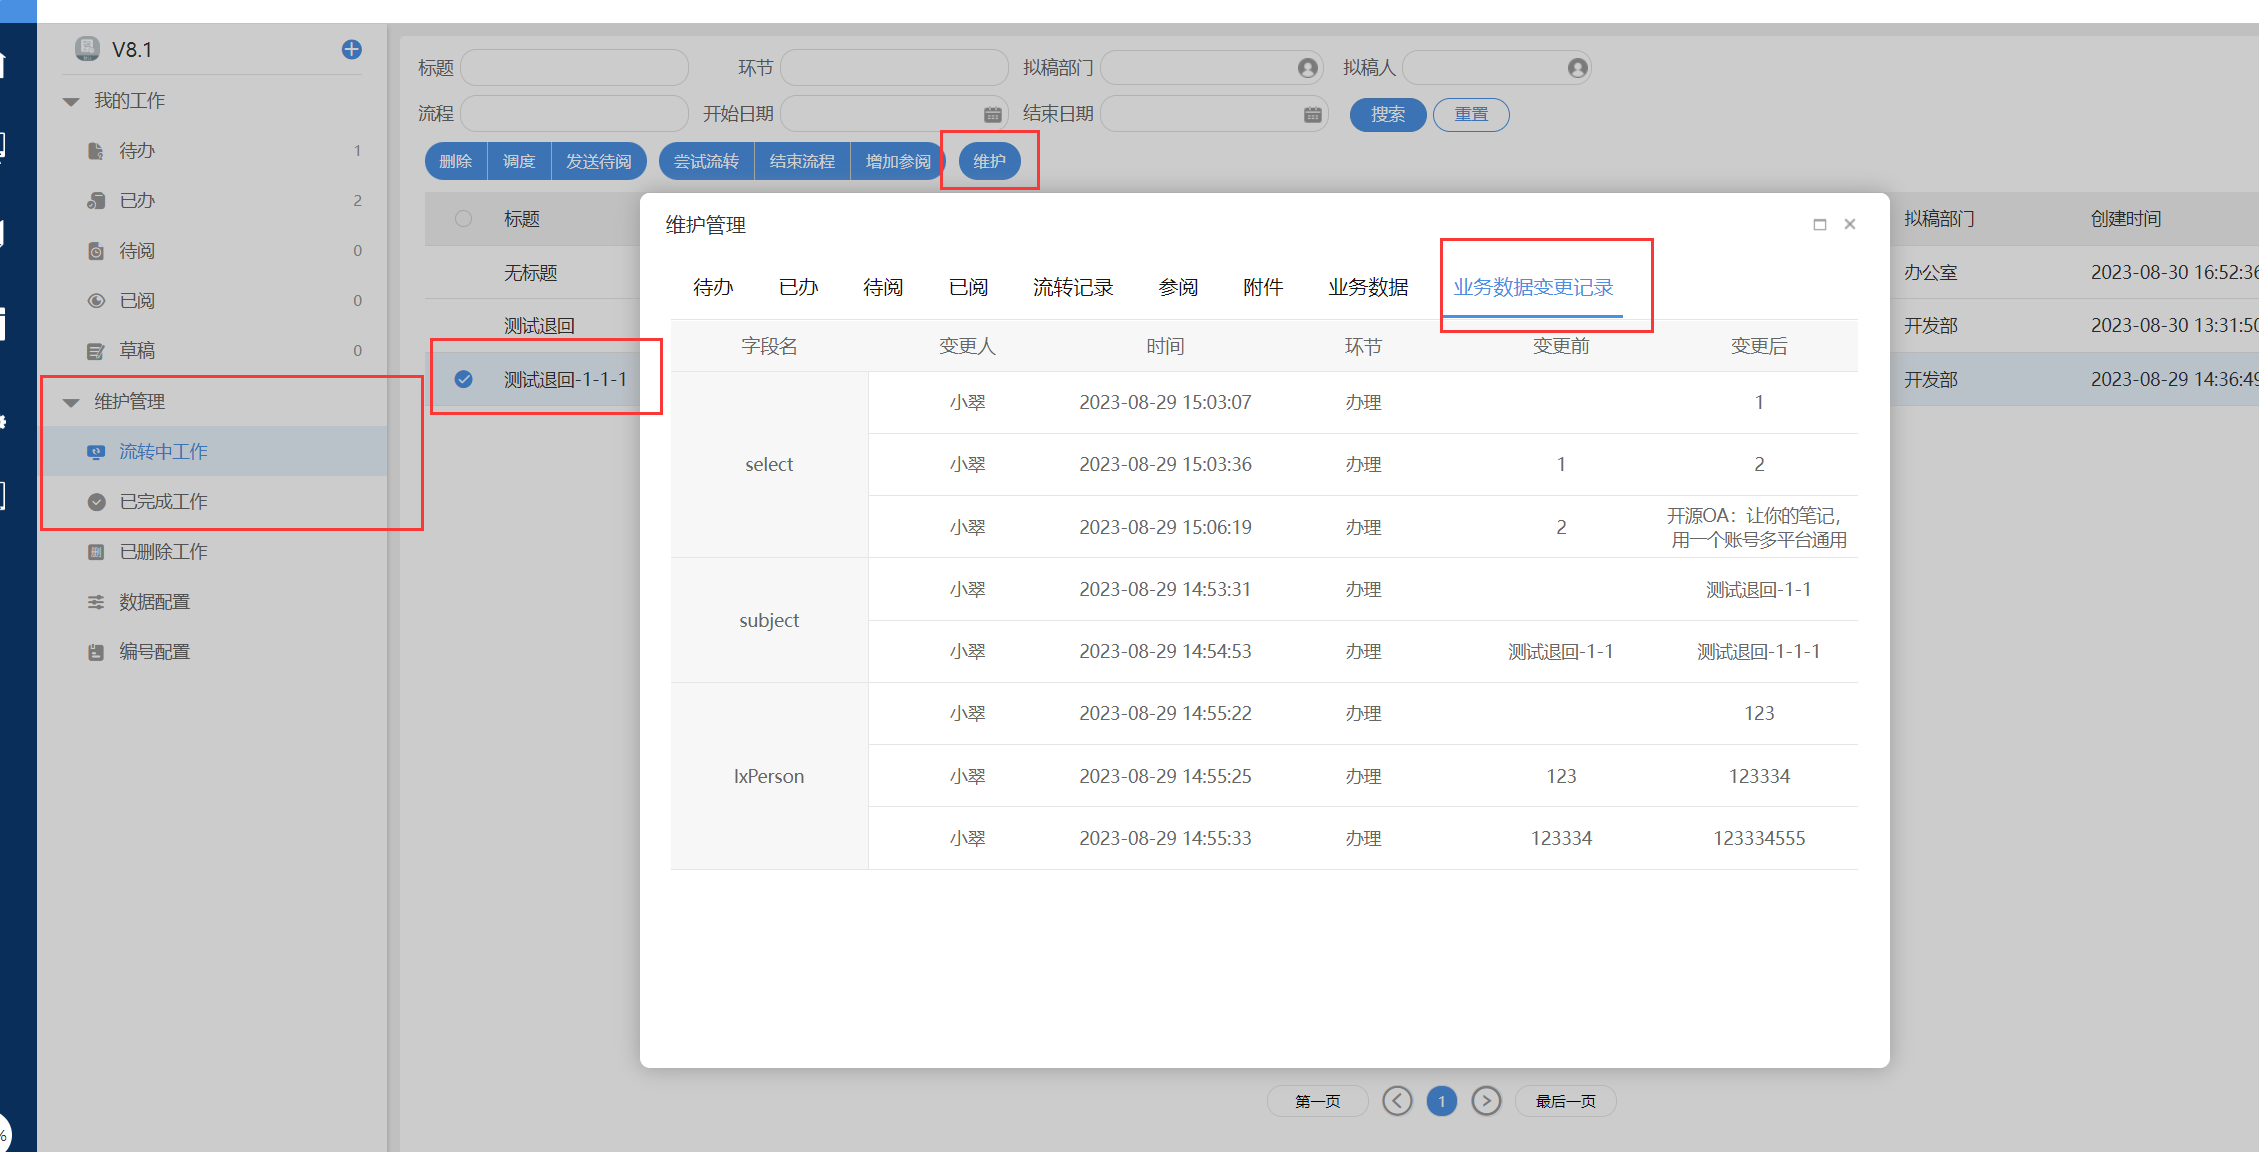Switch to the 业务数据 tab
Image resolution: width=2259 pixels, height=1152 pixels.
[x=1367, y=288]
